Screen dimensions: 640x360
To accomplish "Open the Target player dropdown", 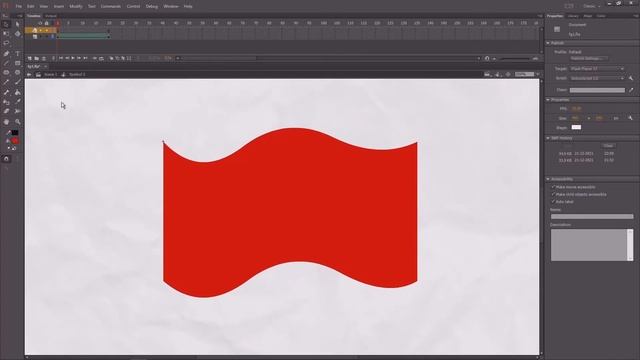I will pyautogui.click(x=597, y=69).
